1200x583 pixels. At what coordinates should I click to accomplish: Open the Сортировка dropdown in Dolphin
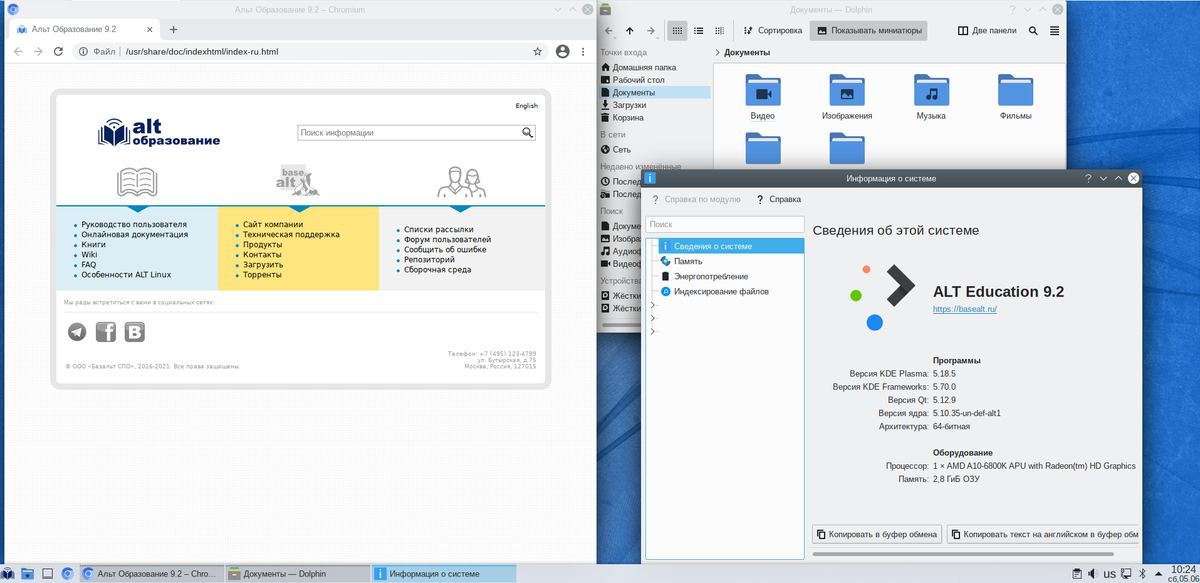point(772,31)
